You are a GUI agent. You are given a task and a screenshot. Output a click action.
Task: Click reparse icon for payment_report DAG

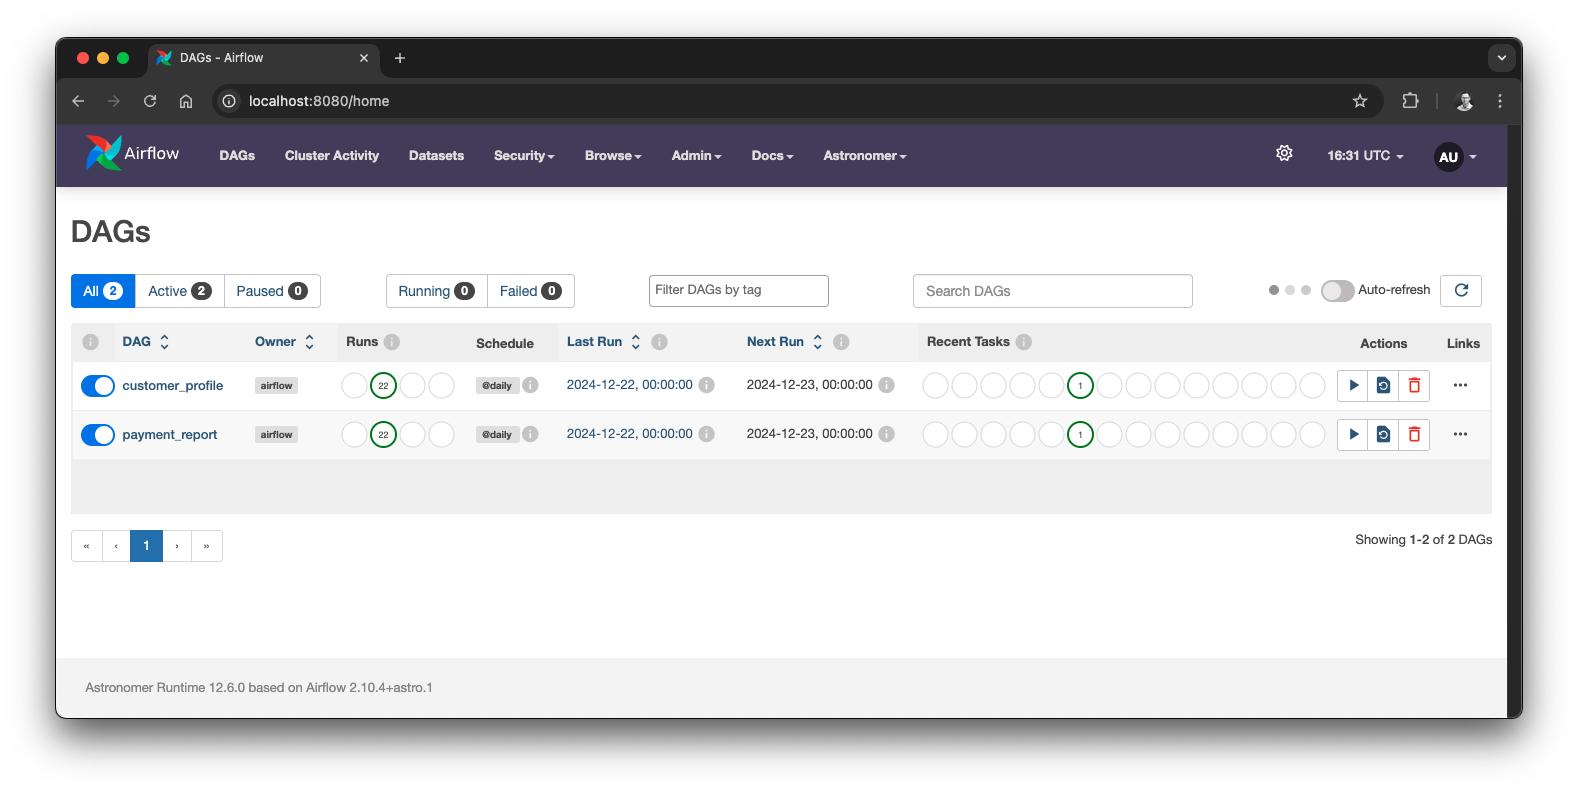click(x=1383, y=434)
